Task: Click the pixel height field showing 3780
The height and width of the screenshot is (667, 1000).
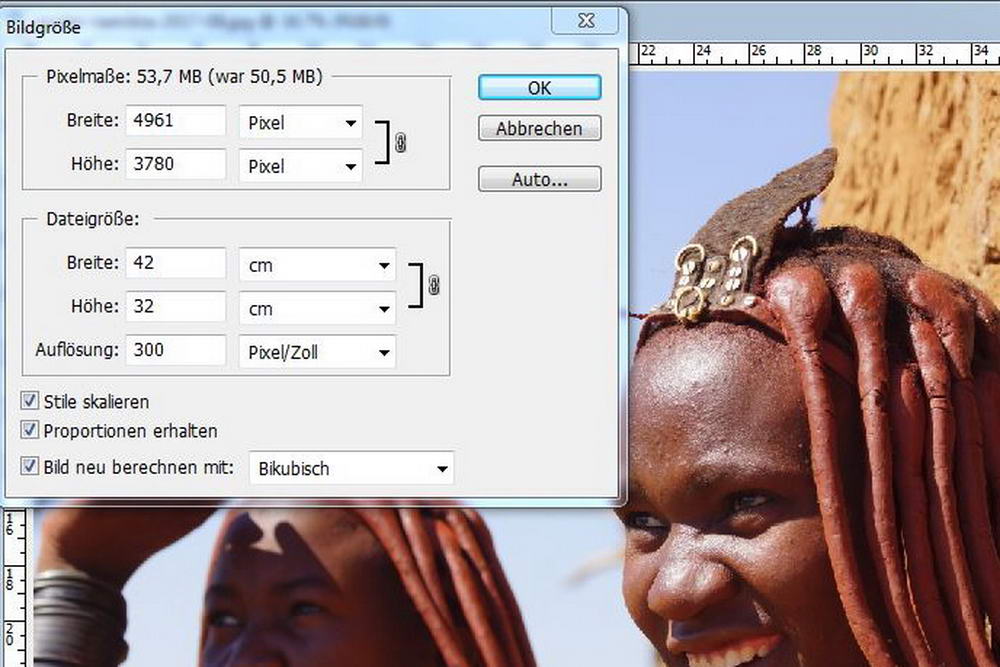Action: 176,164
